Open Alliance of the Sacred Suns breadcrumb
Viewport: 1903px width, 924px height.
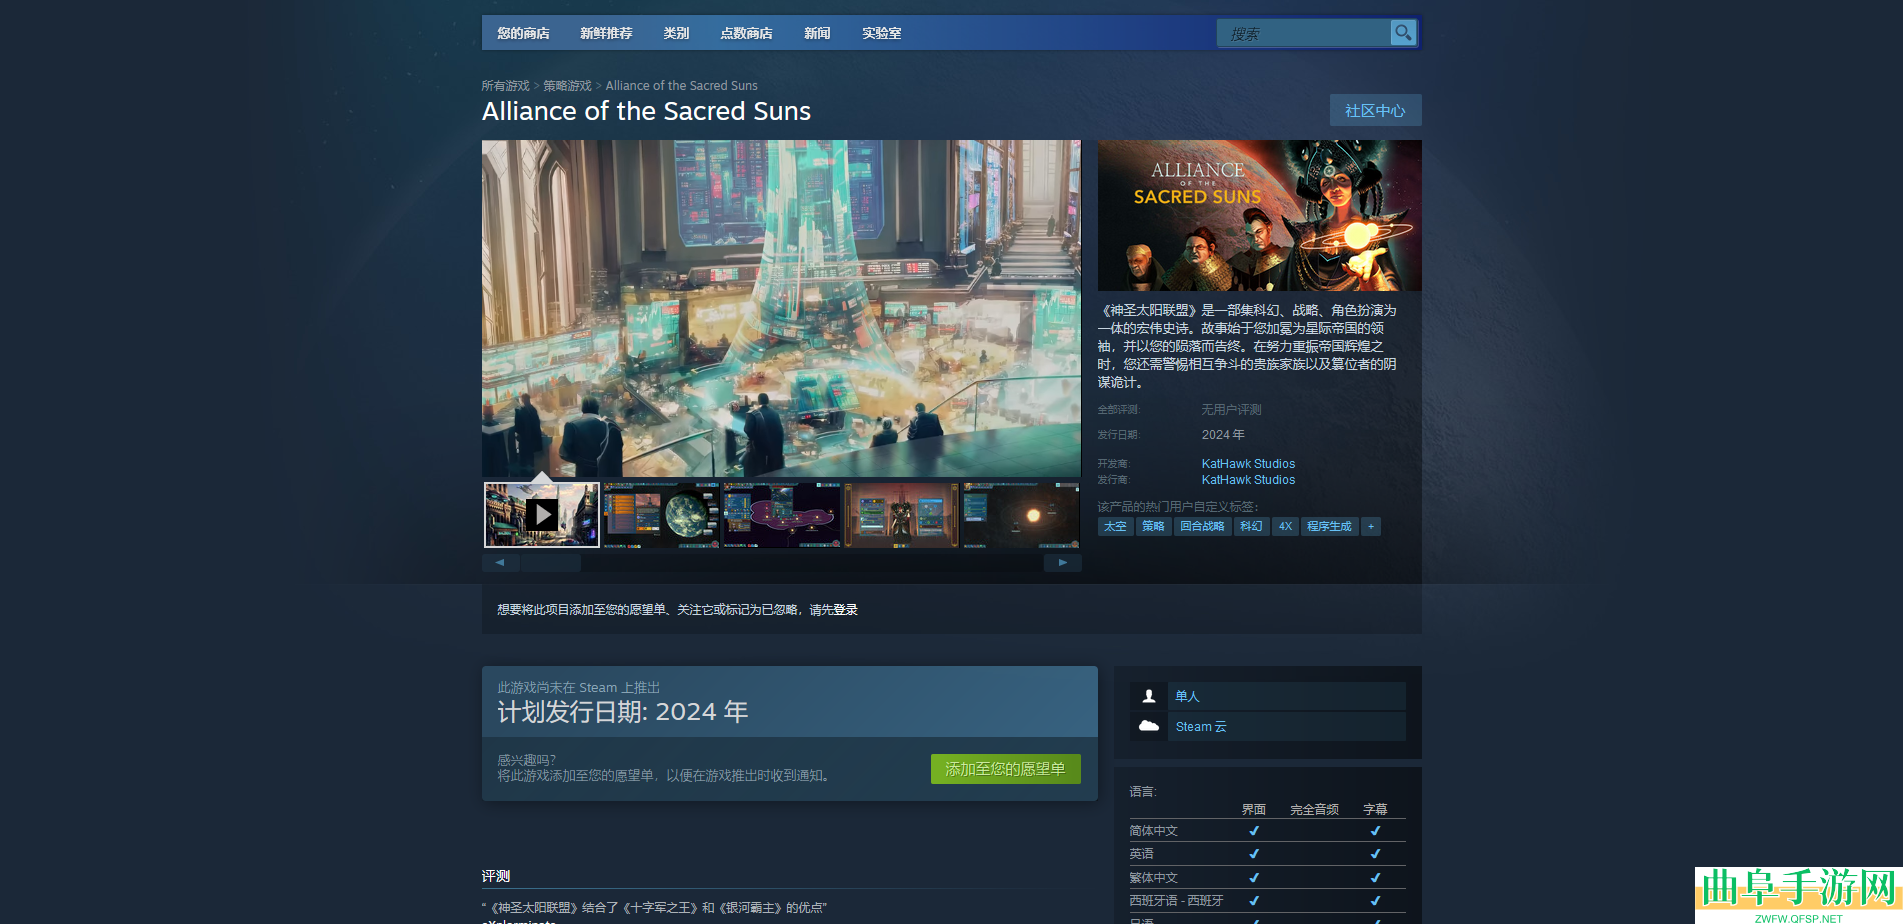(681, 86)
